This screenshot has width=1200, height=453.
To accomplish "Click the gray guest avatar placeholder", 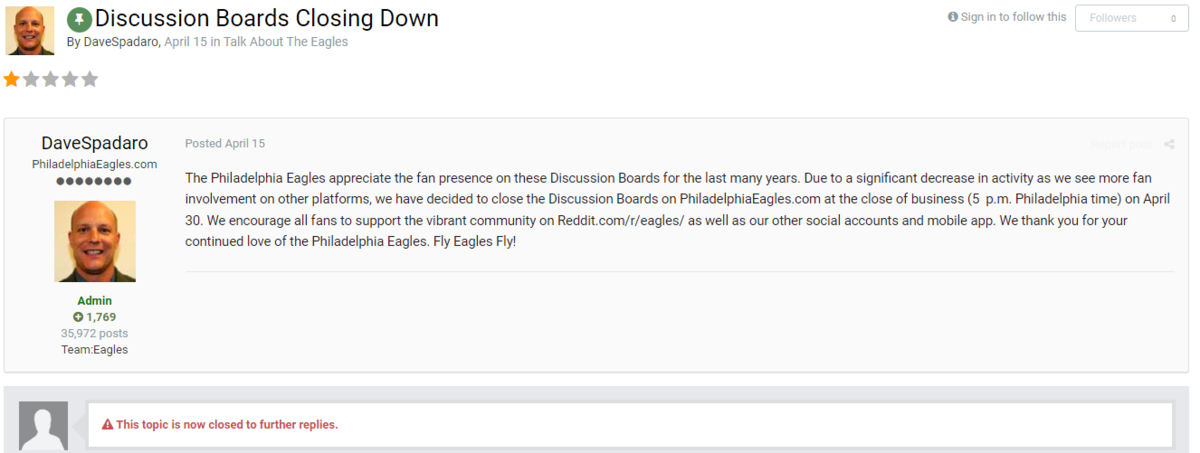I will click(x=44, y=426).
